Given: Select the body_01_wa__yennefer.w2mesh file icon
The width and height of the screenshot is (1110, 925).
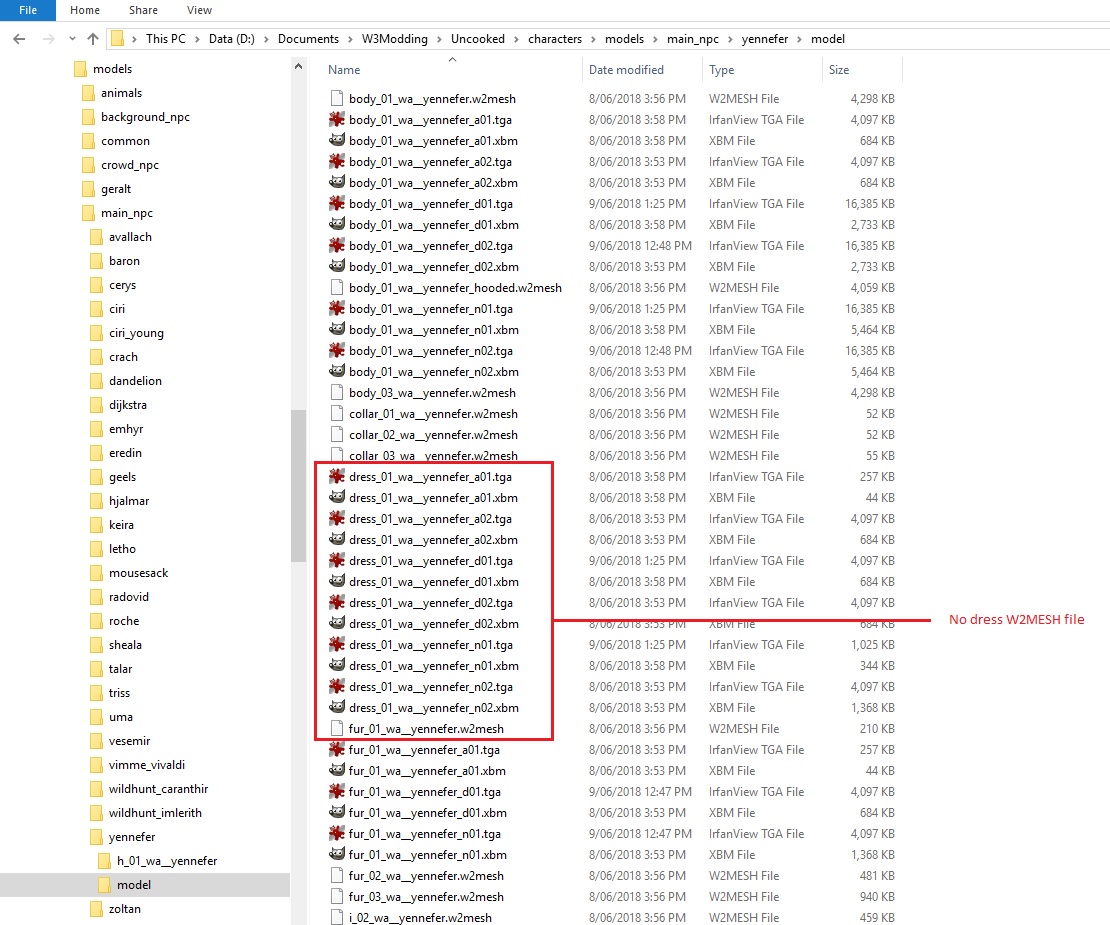Looking at the screenshot, I should [x=337, y=98].
